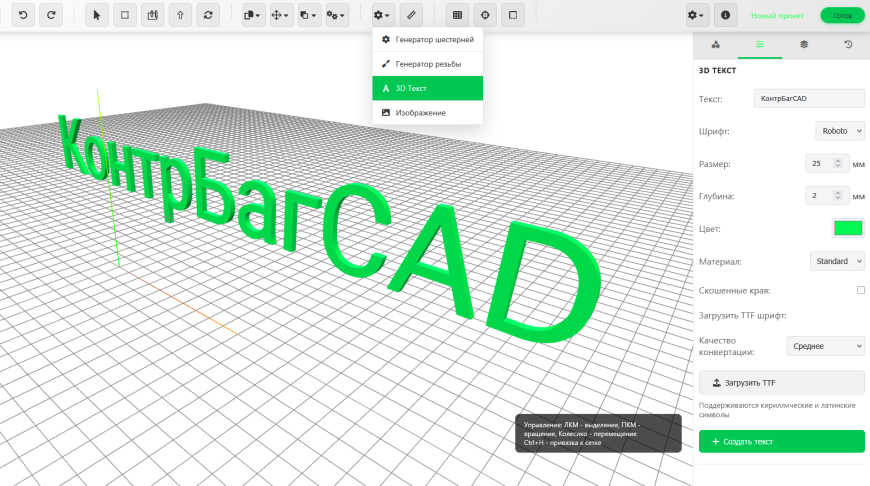The height and width of the screenshot is (486, 870).
Task: Click the undo arrow icon
Action: [x=23, y=15]
